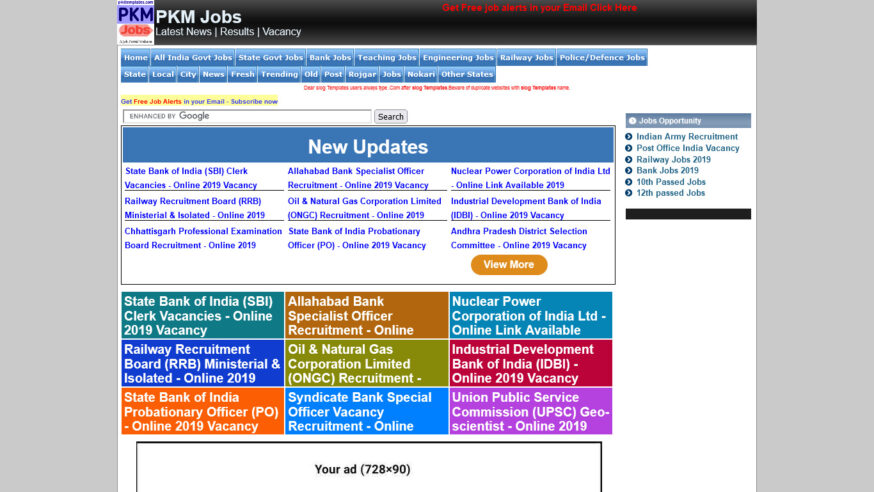The height and width of the screenshot is (492, 874).
Task: Select the Fresh submenu tab
Action: (242, 74)
